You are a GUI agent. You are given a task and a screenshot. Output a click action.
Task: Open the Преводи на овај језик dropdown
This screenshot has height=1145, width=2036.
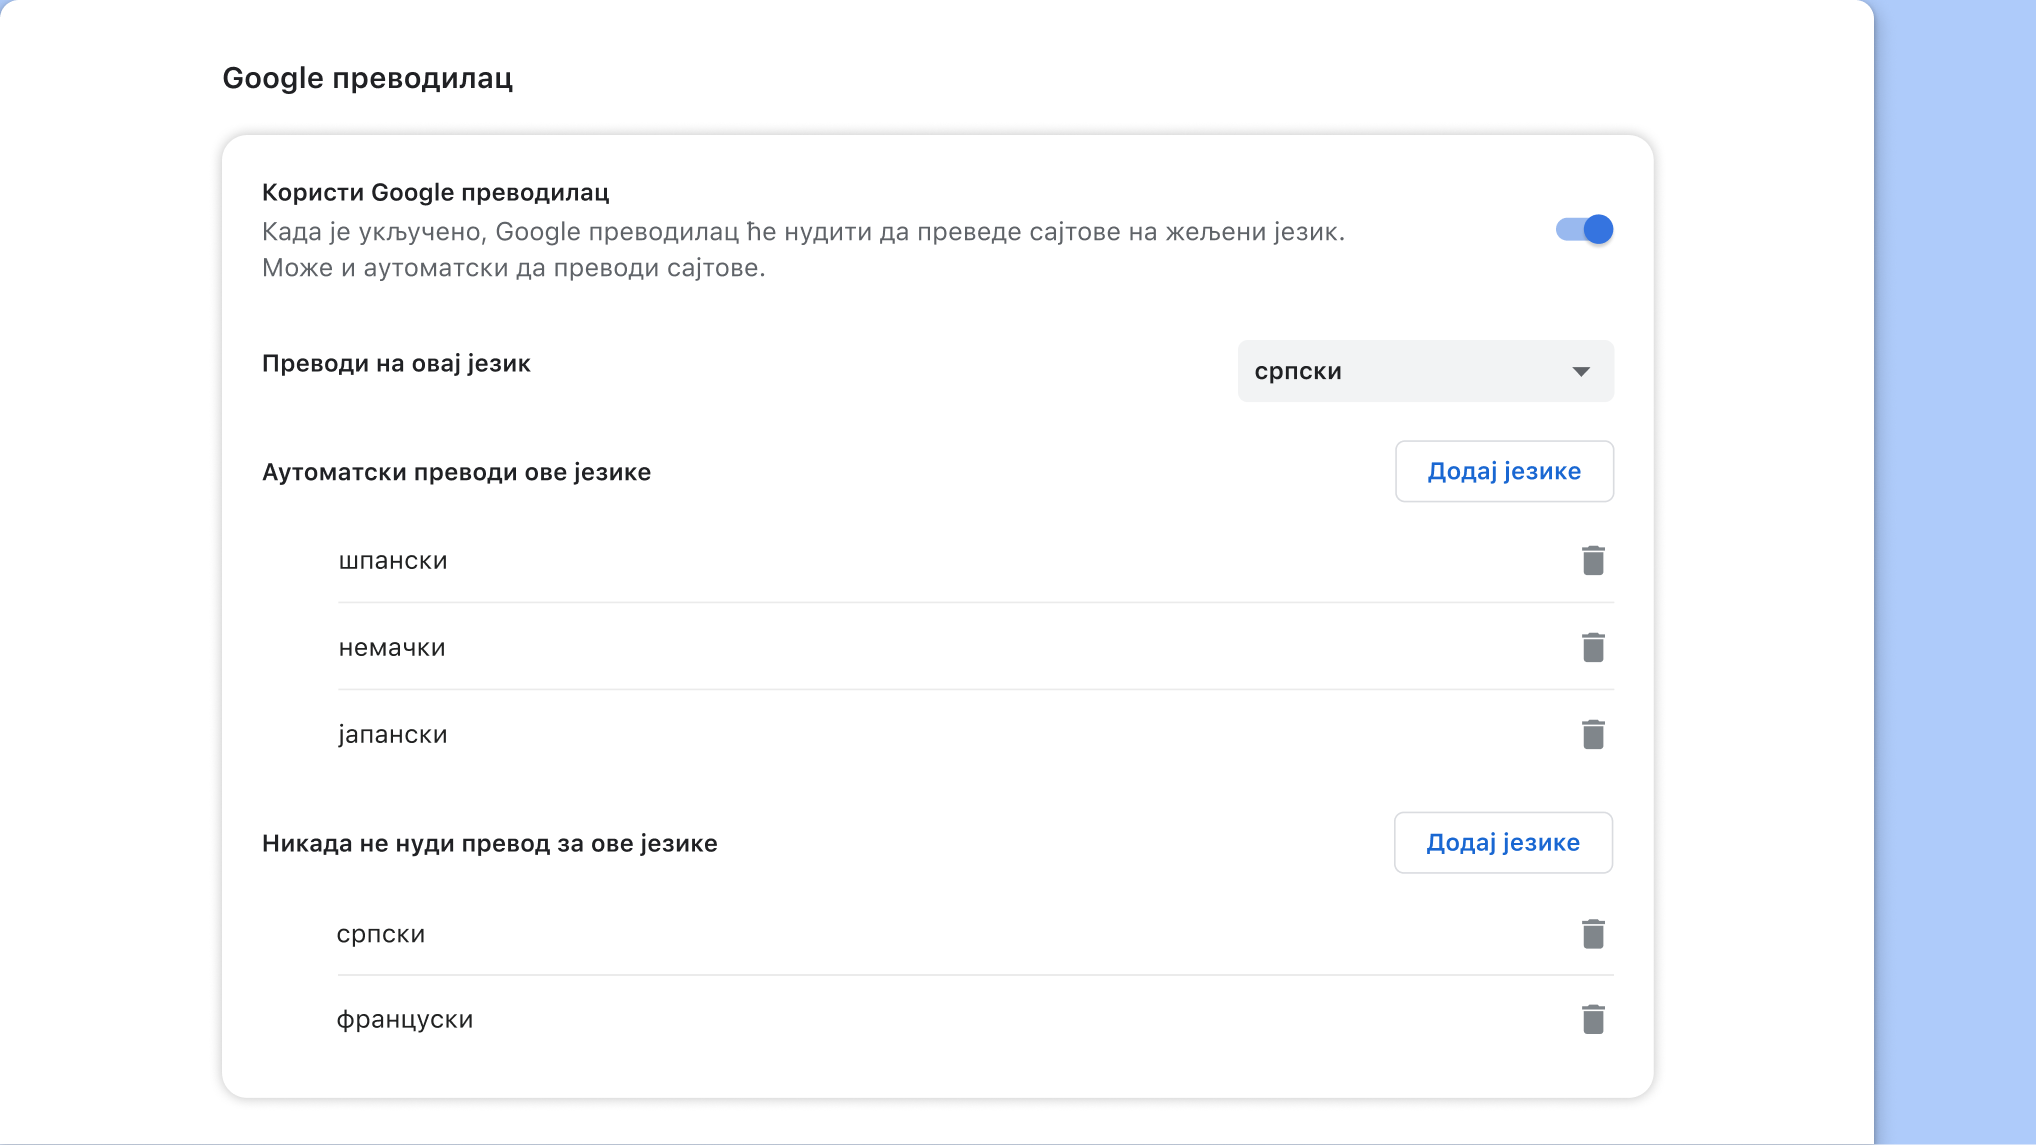(1424, 371)
